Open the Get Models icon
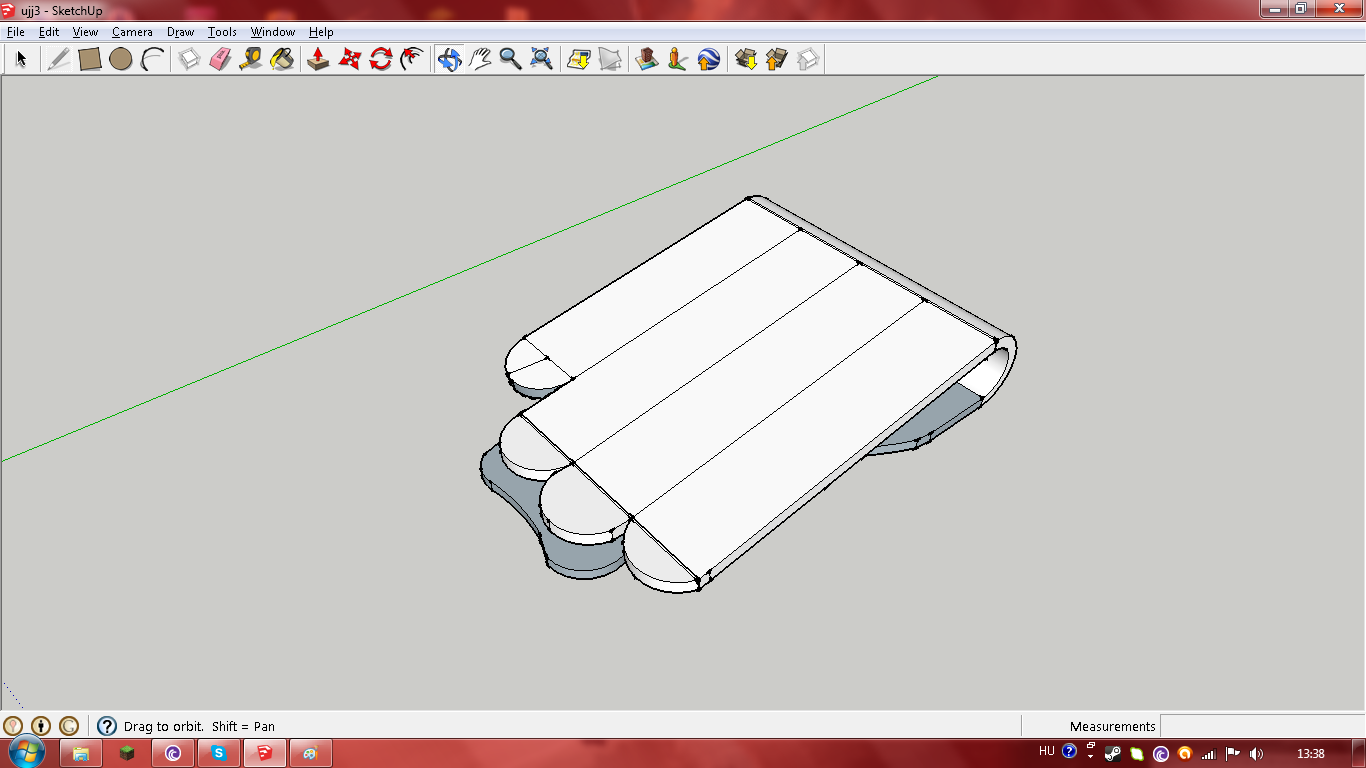Viewport: 1366px width, 768px height. [x=746, y=59]
